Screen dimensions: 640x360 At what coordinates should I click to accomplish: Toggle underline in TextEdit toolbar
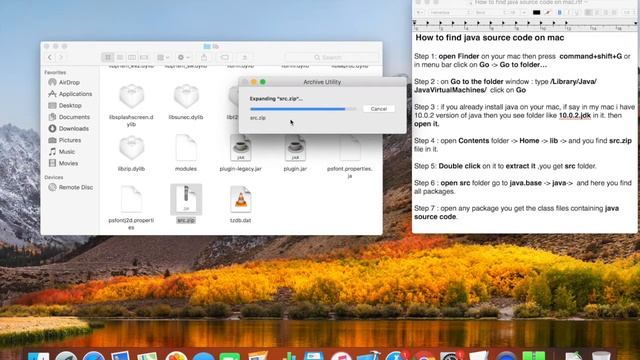coord(577,13)
